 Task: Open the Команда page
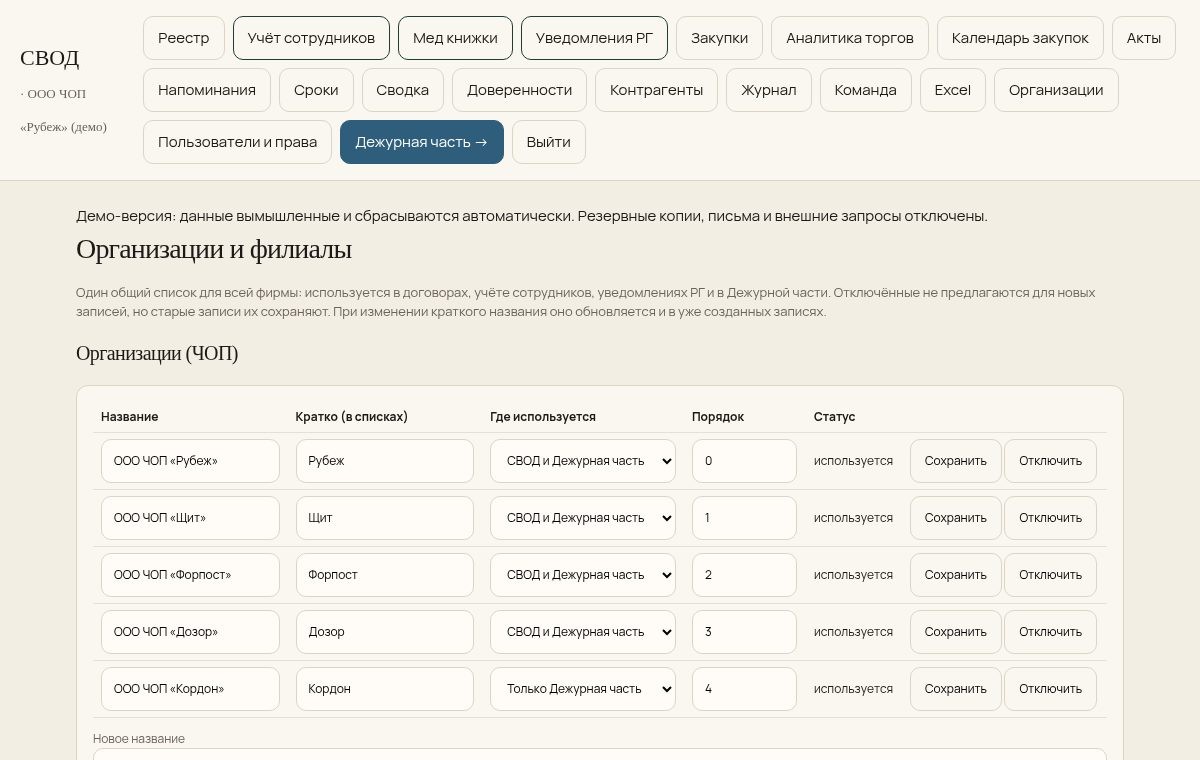(x=866, y=90)
